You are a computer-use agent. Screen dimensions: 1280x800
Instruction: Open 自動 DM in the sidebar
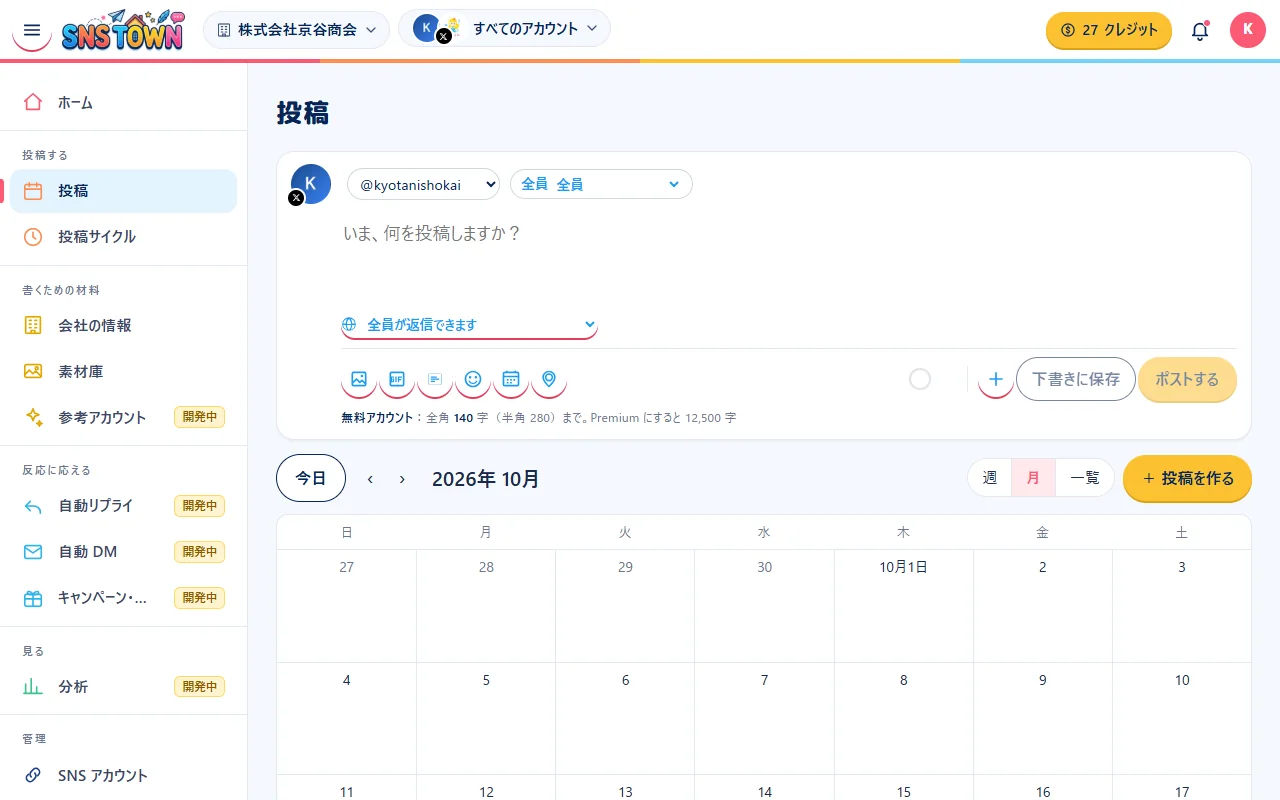(124, 552)
